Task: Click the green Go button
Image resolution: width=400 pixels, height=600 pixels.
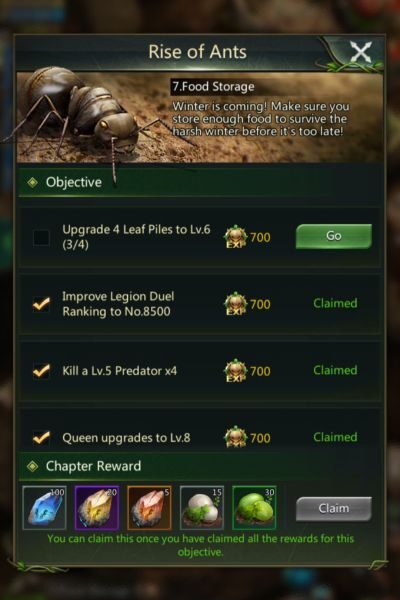Action: tap(333, 236)
